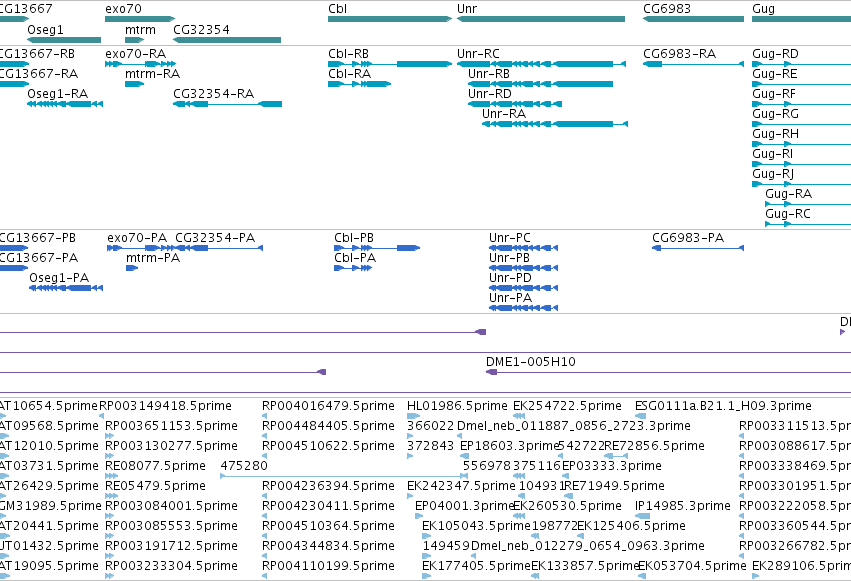Select transcript Gug-RJ

point(802,184)
